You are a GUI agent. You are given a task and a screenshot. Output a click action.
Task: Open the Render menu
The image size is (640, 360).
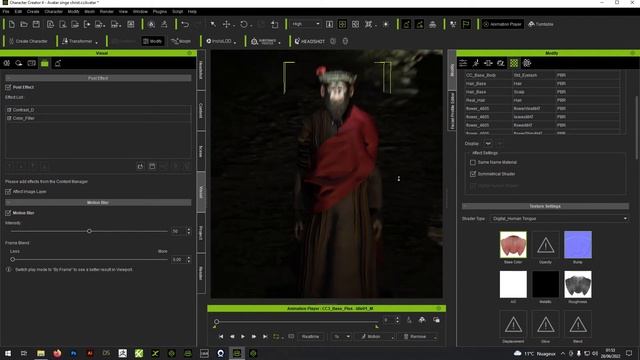click(107, 11)
